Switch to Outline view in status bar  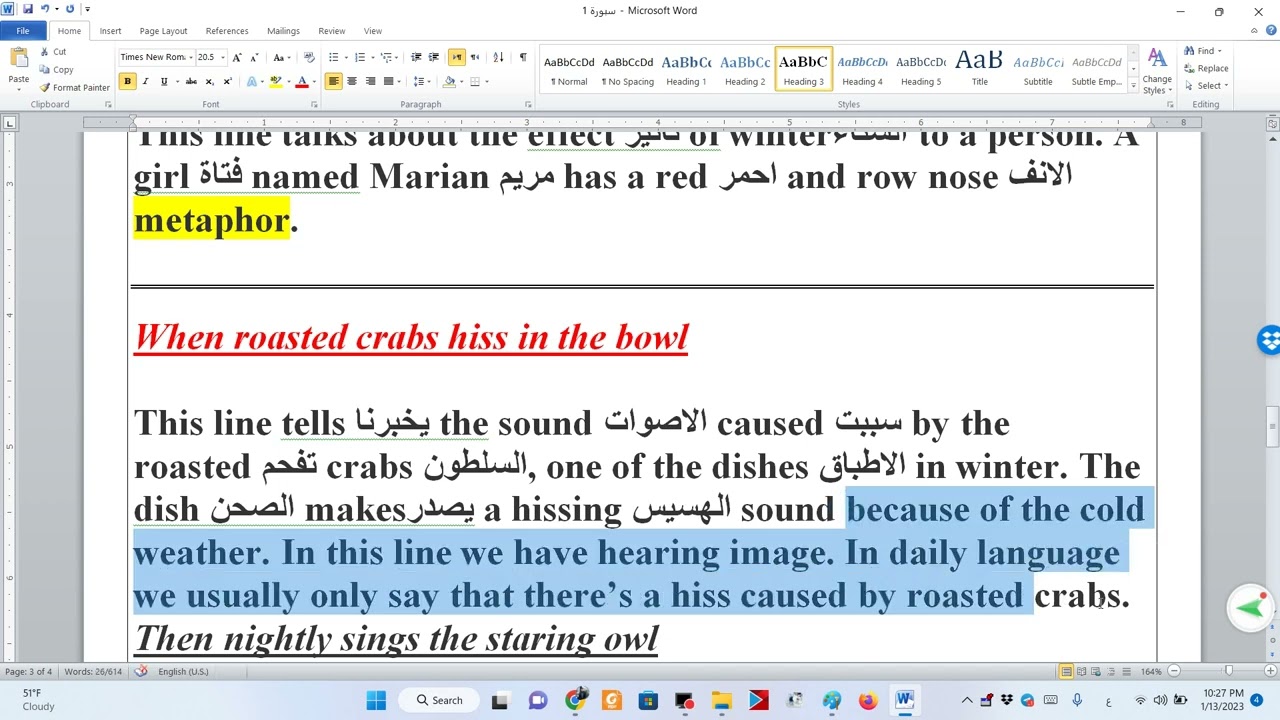1111,672
